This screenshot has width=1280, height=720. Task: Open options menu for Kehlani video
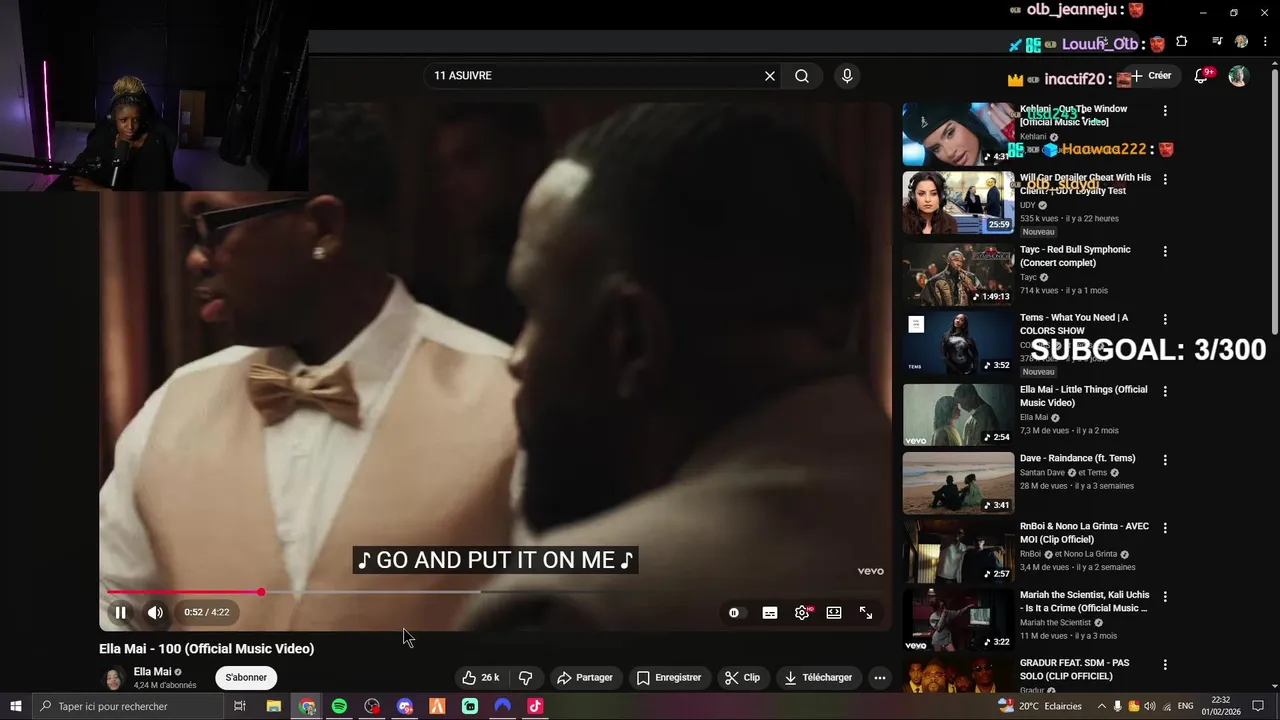pos(1165,111)
